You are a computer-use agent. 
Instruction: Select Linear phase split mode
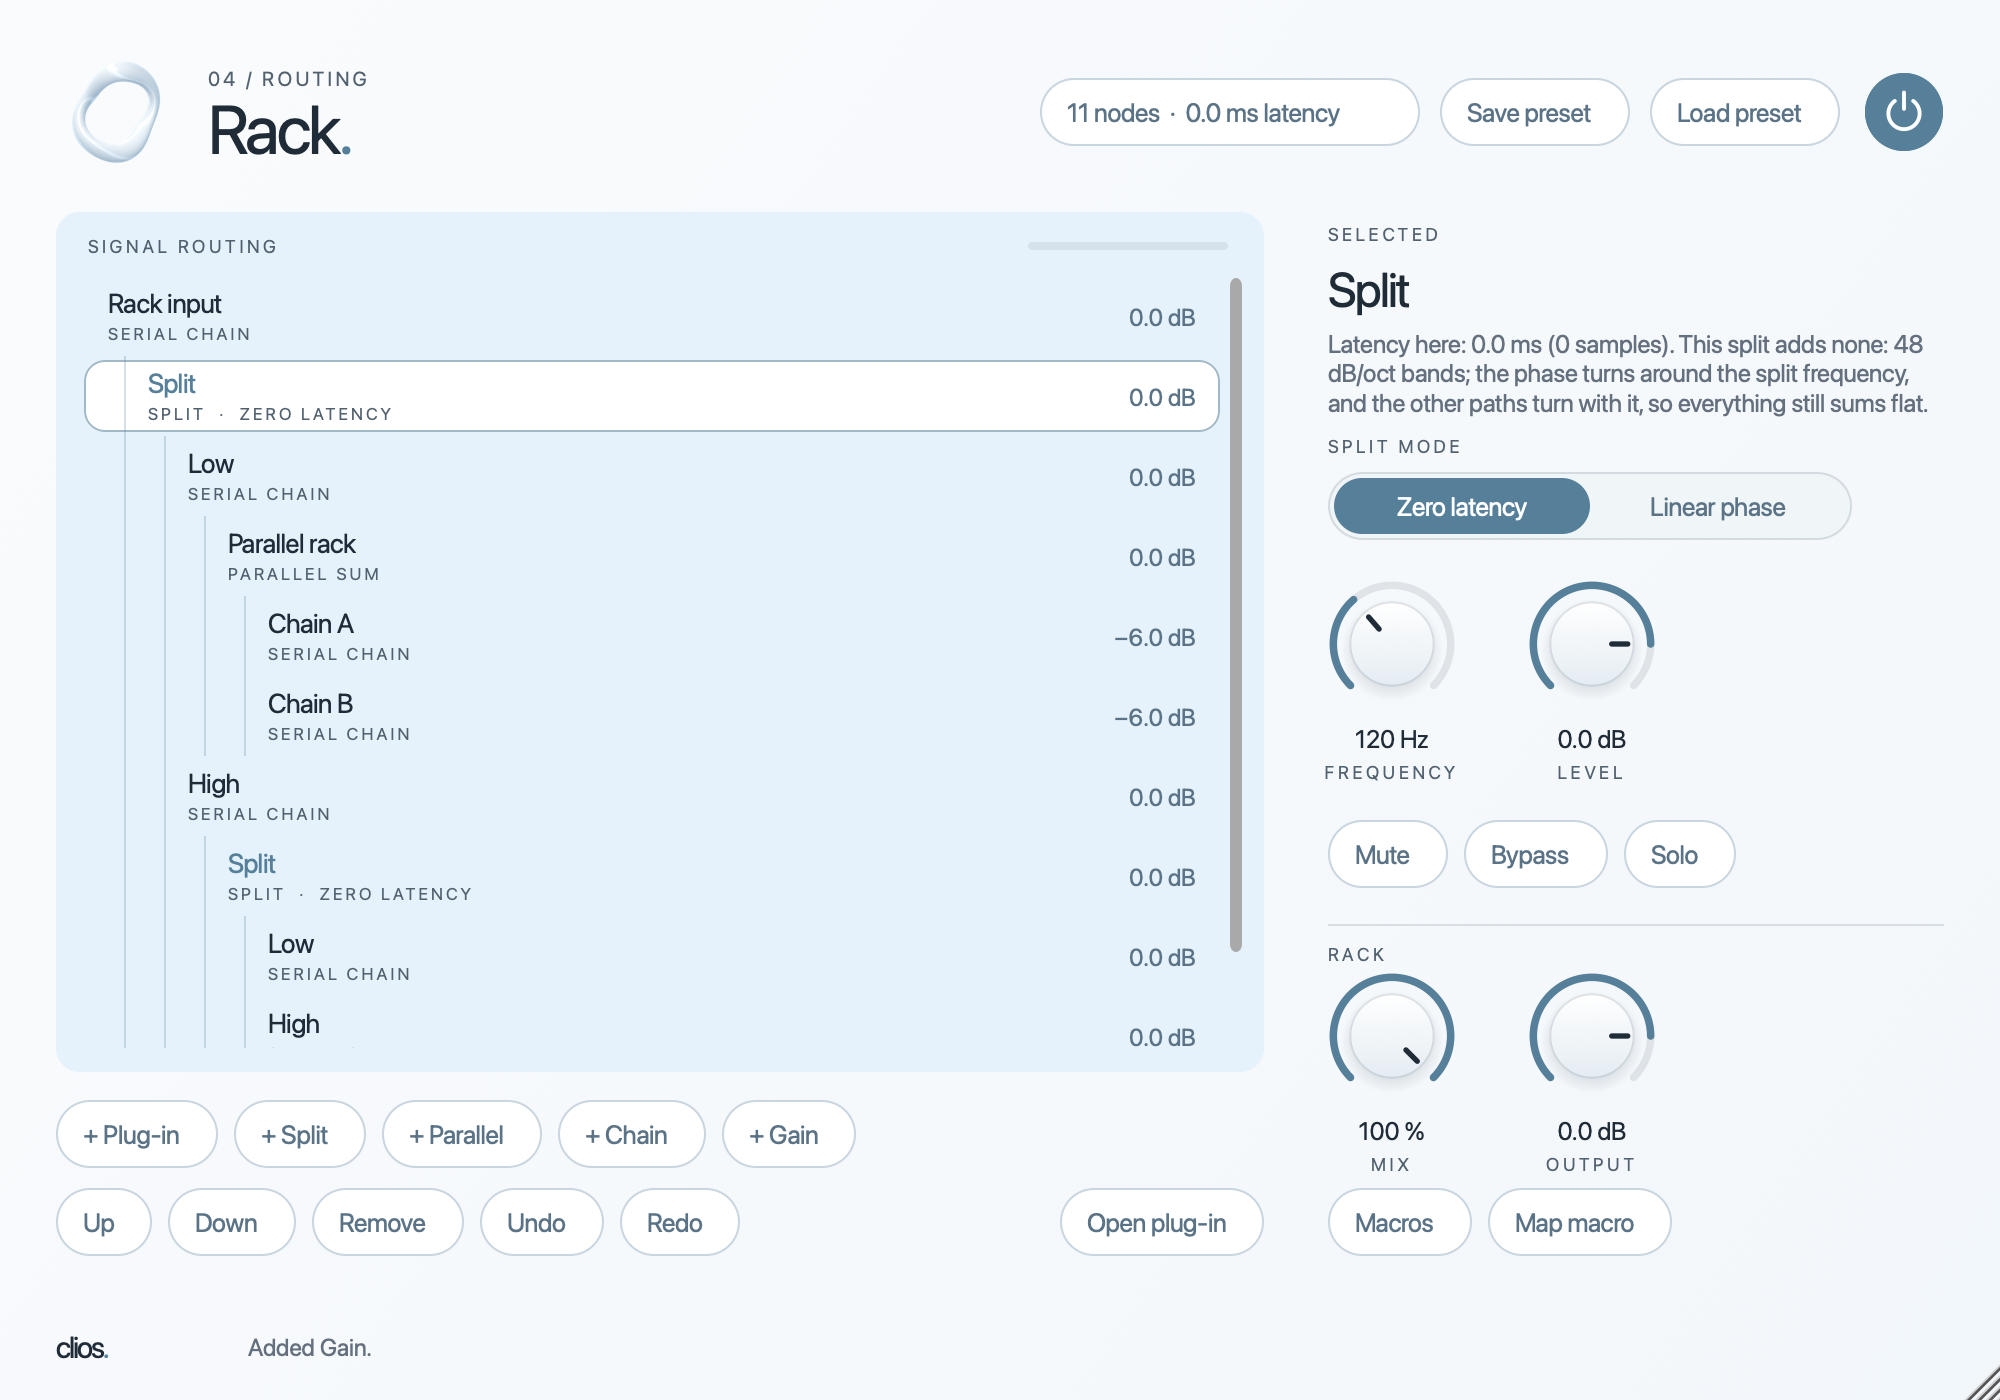pyautogui.click(x=1717, y=507)
